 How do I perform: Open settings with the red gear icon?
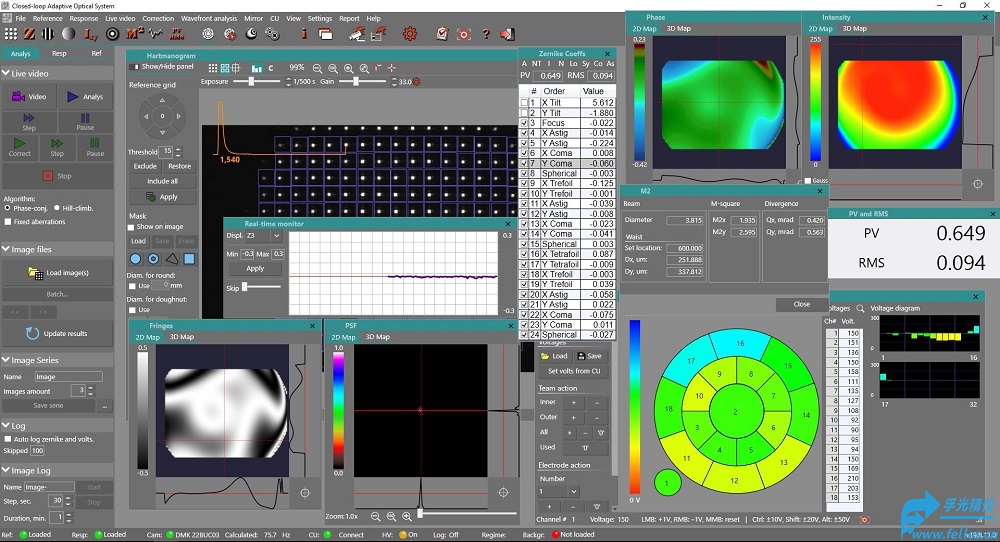coord(409,34)
